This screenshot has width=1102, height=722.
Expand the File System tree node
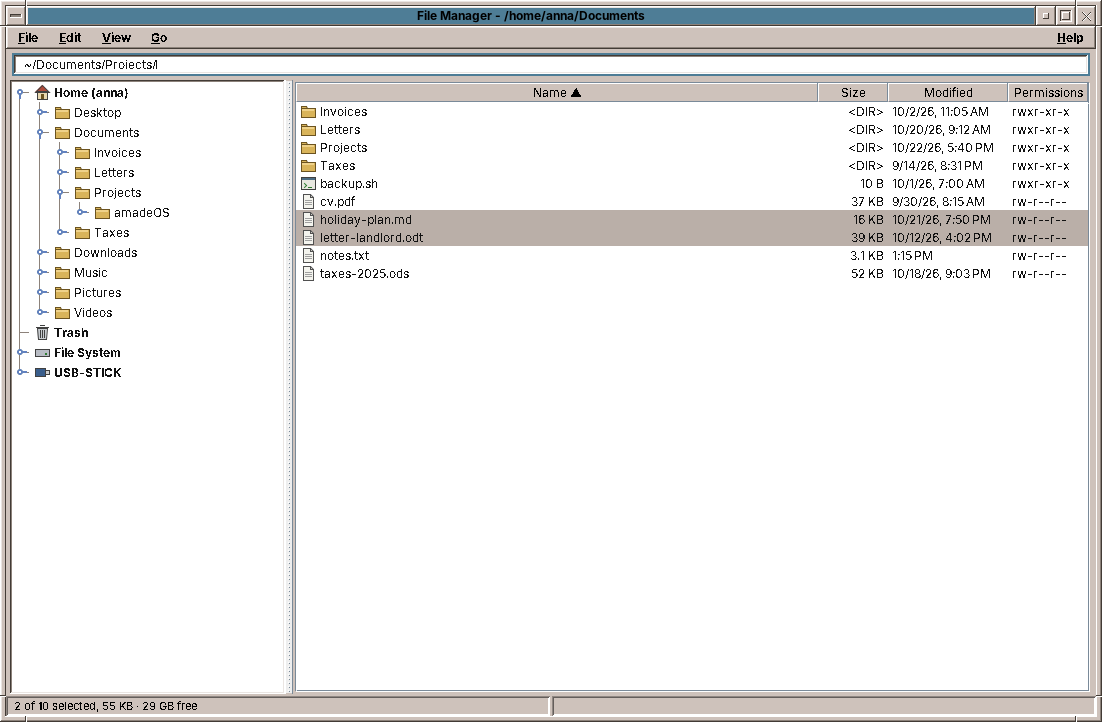pyautogui.click(x=22, y=352)
